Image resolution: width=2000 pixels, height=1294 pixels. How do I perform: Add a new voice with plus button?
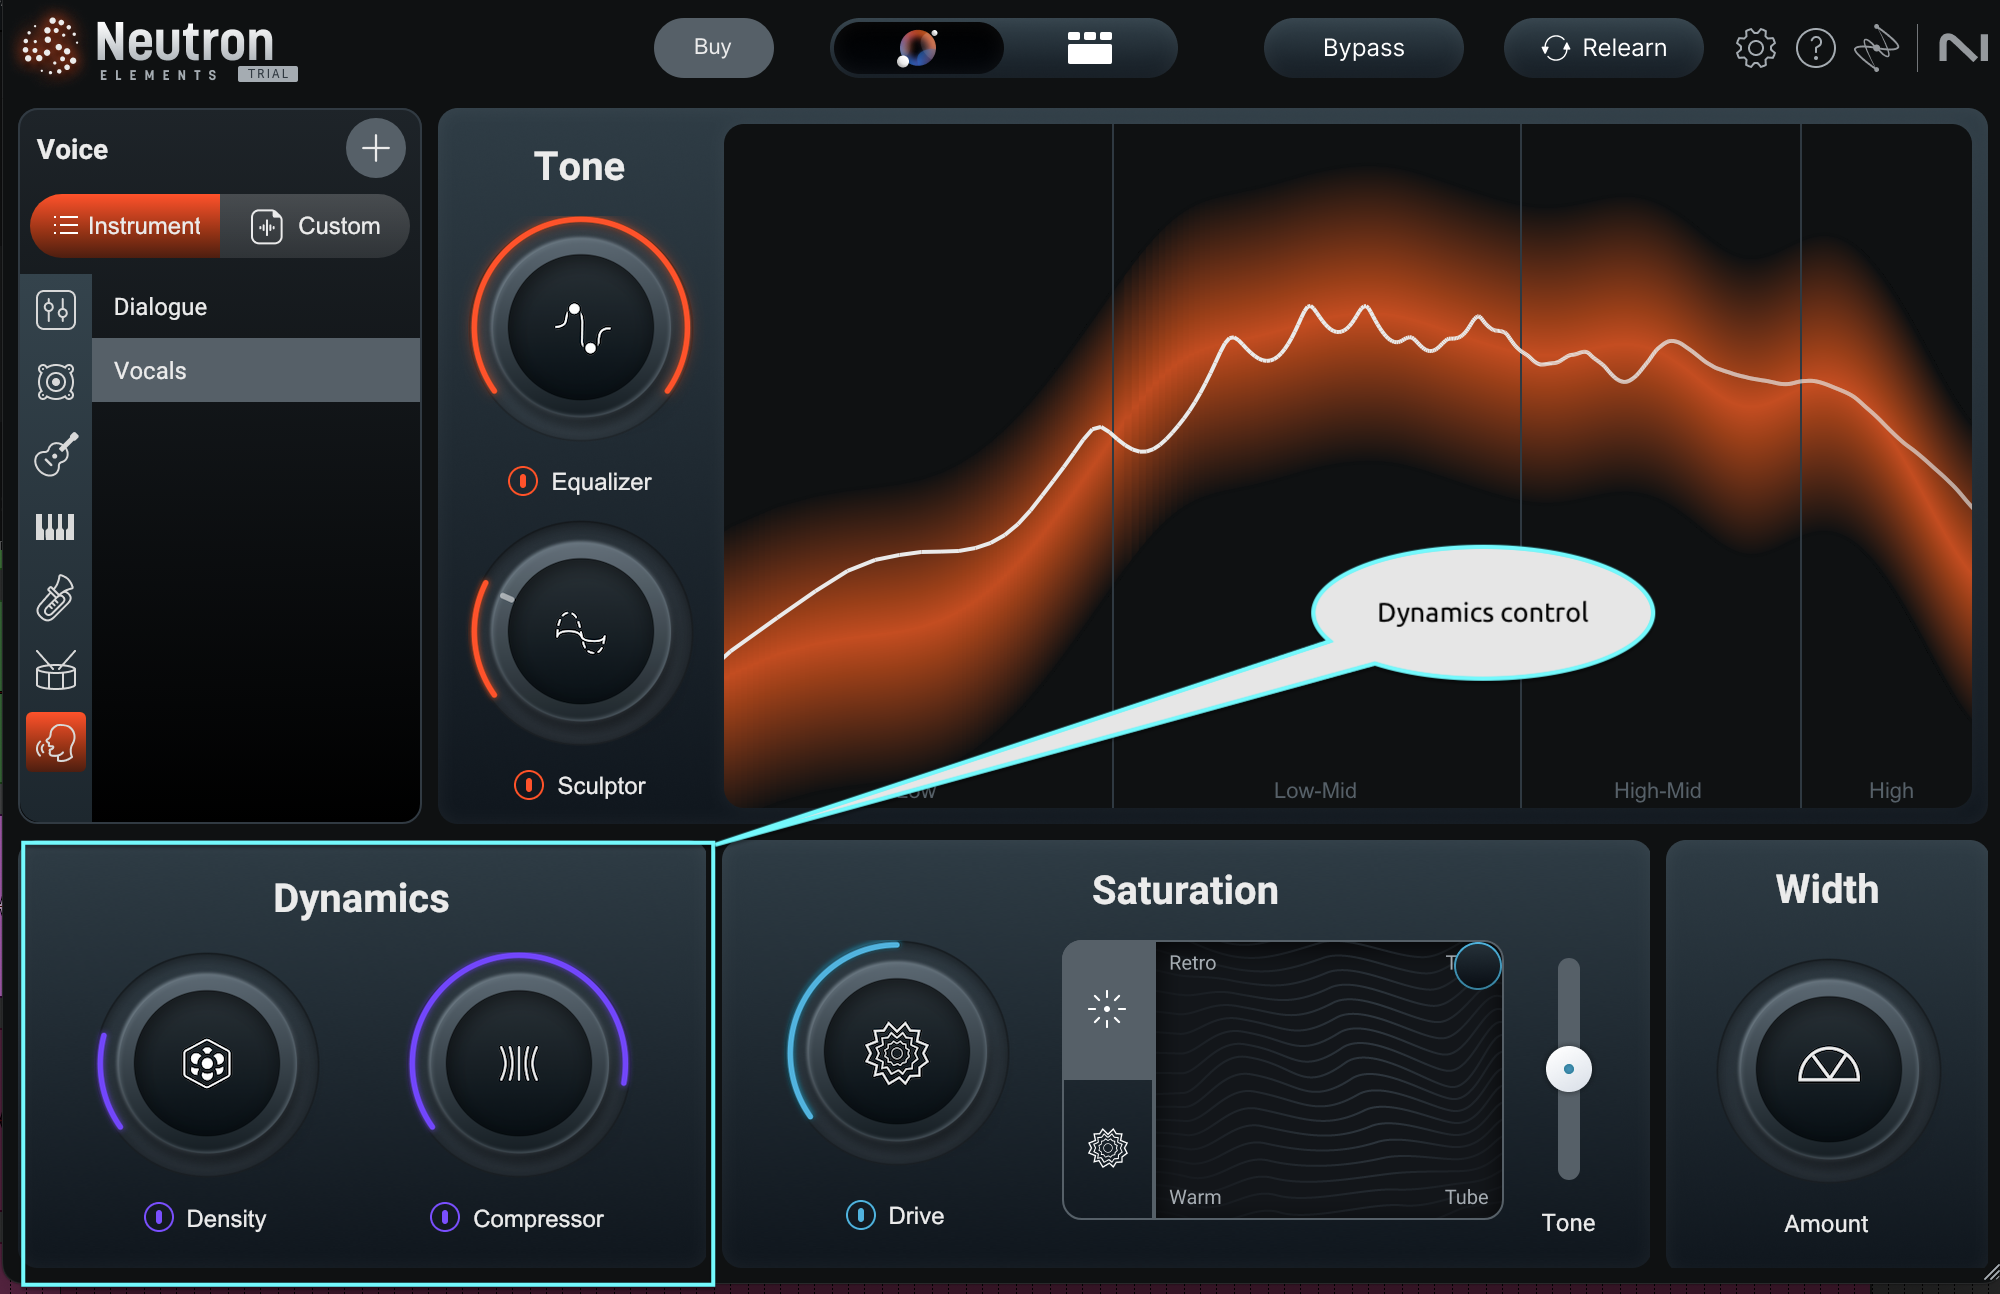tap(375, 148)
